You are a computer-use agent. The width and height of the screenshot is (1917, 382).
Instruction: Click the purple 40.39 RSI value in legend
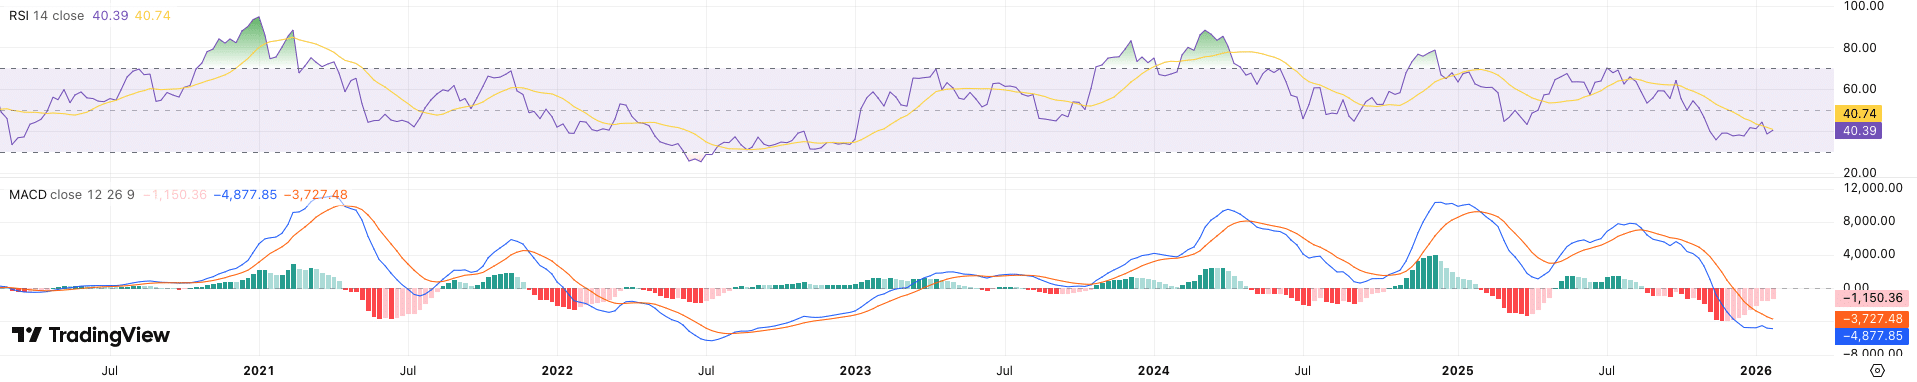pos(110,16)
